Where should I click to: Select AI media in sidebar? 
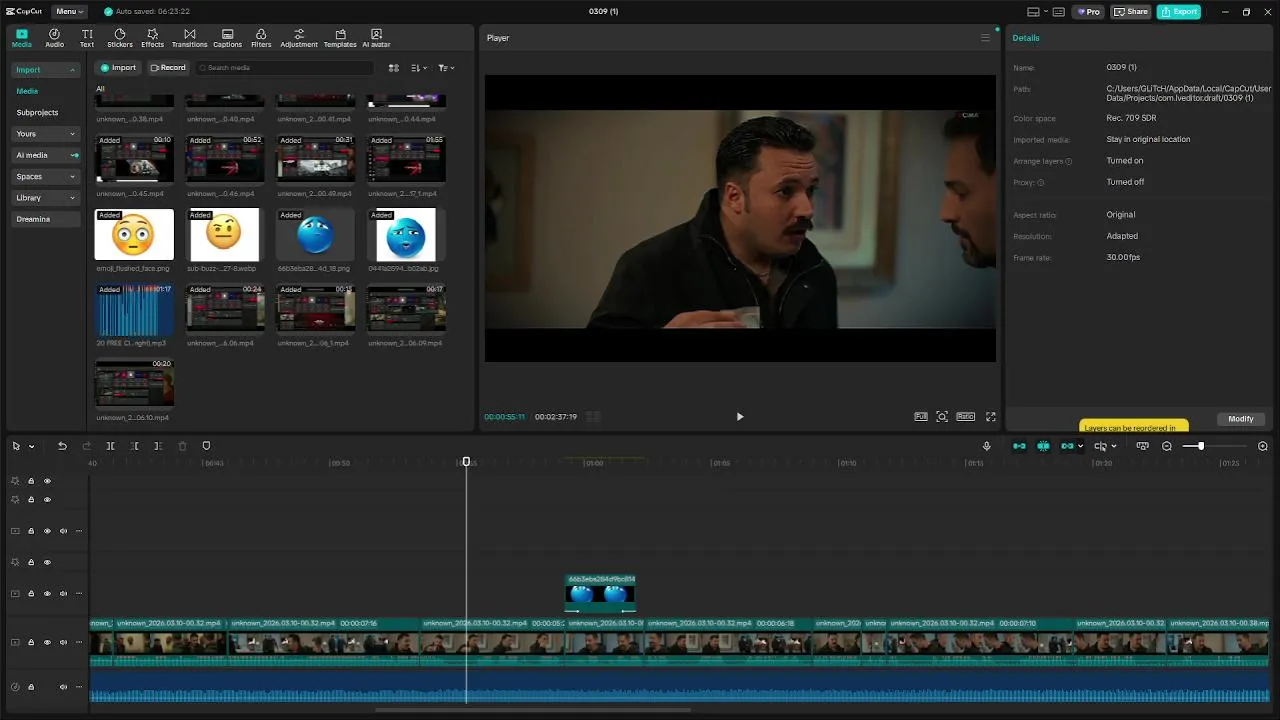(x=45, y=155)
